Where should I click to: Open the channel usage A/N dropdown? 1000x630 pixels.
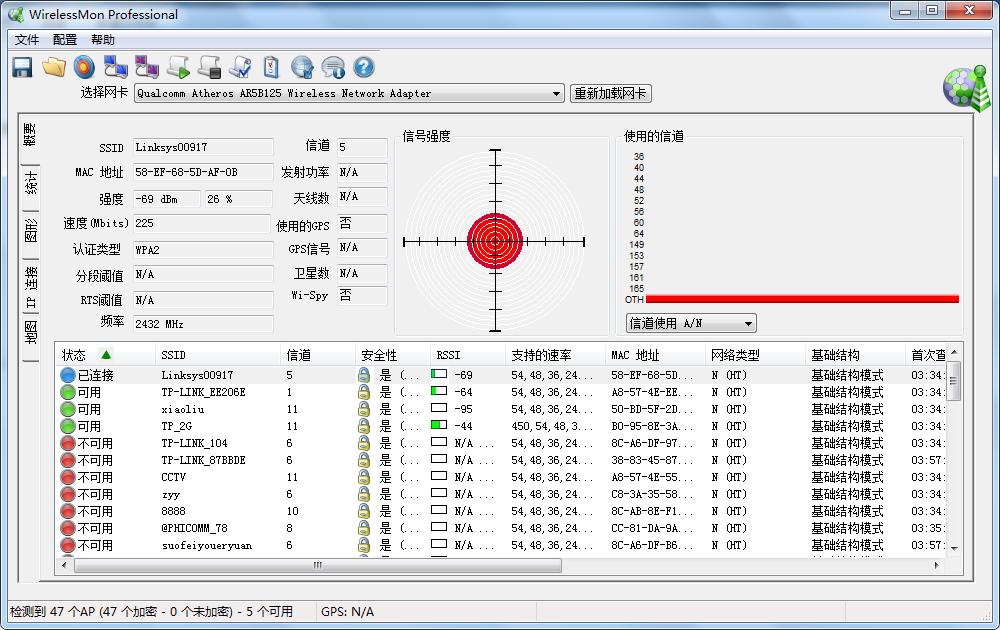click(x=747, y=324)
